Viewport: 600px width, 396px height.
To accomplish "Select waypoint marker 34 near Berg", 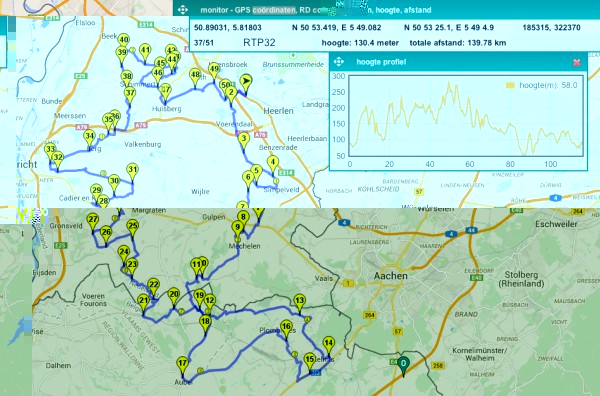I will (89, 139).
